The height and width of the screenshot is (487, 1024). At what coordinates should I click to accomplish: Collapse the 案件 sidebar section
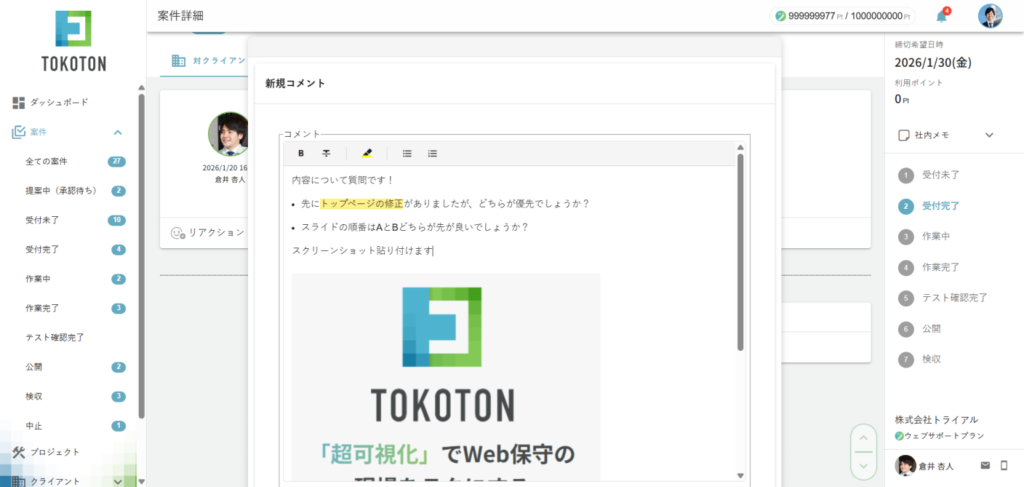coord(118,132)
